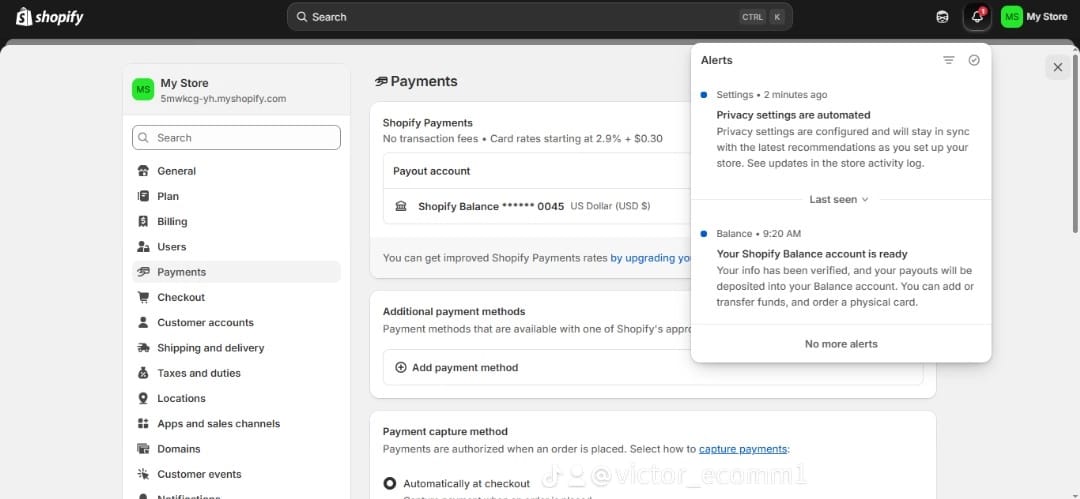Open Apps and sales channels
This screenshot has height=499, width=1080.
click(236, 423)
